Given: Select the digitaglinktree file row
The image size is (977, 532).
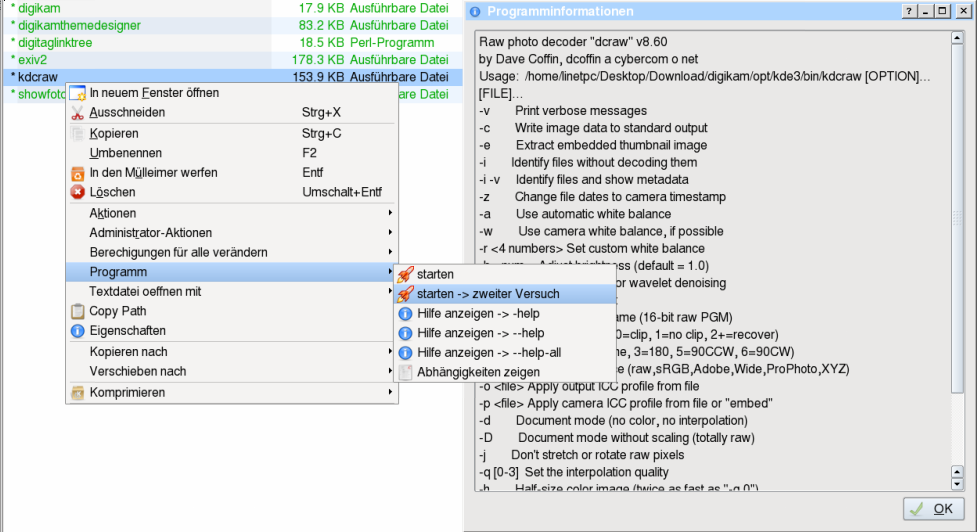Looking at the screenshot, I should pyautogui.click(x=232, y=42).
